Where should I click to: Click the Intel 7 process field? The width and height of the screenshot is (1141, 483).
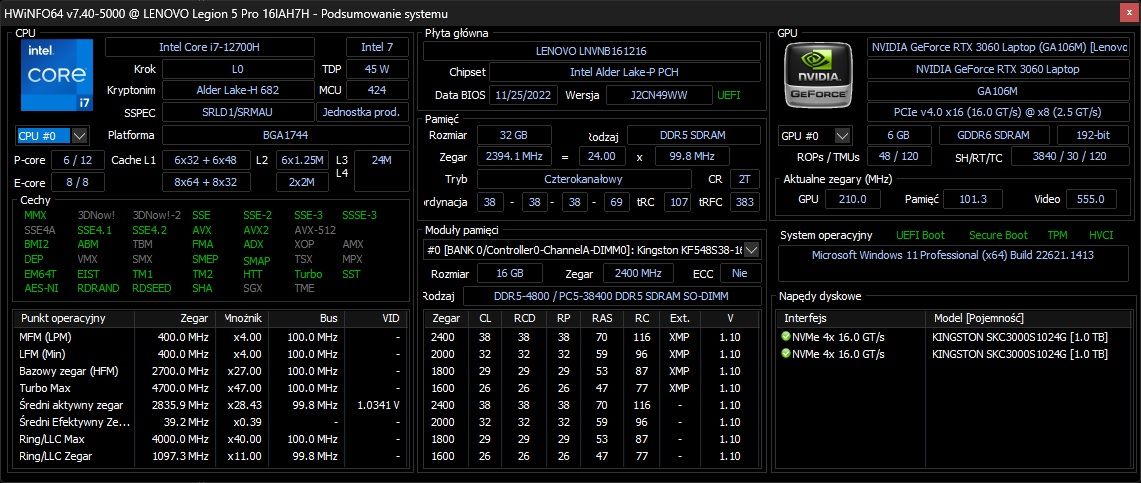pos(377,47)
